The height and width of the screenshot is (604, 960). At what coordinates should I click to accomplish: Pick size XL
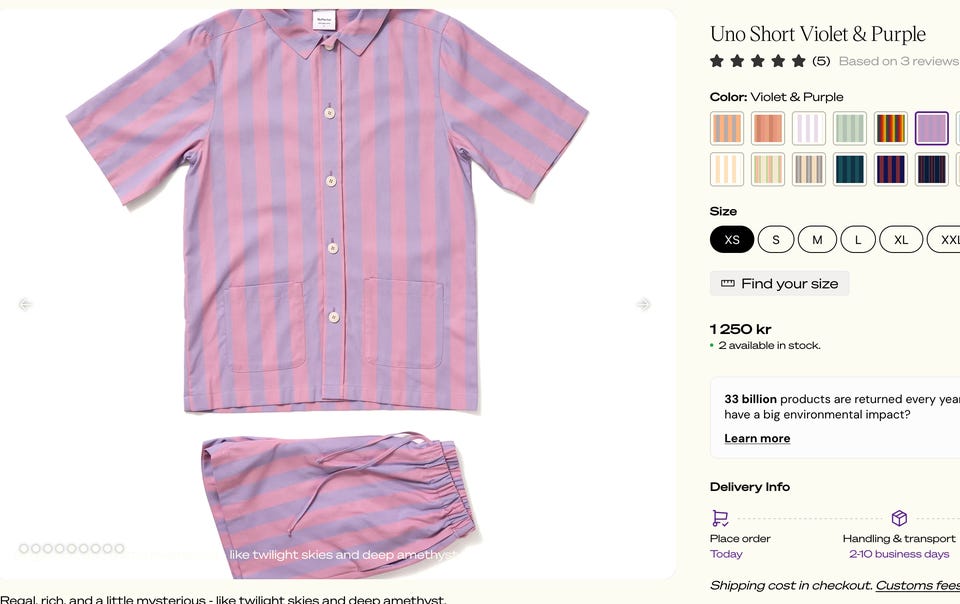[x=901, y=240]
